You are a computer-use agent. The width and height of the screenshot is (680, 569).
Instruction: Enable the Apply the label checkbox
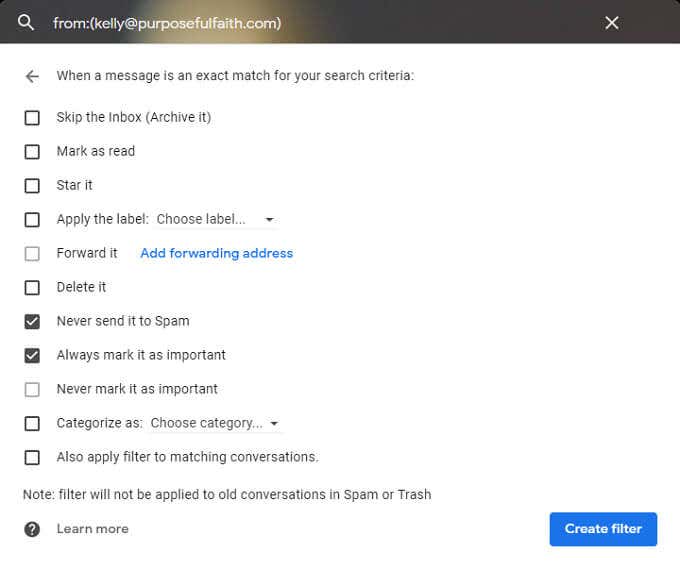click(x=32, y=220)
